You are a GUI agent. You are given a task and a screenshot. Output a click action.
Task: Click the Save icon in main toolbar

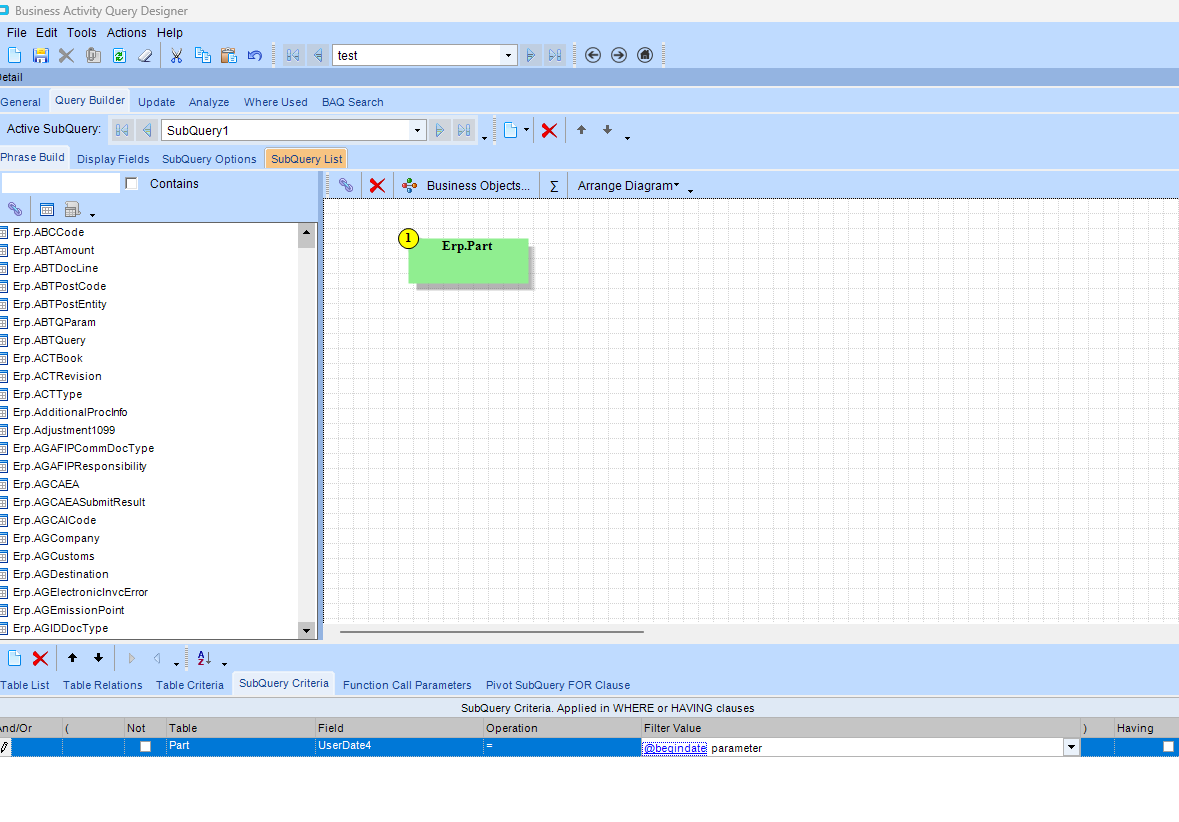tap(41, 55)
